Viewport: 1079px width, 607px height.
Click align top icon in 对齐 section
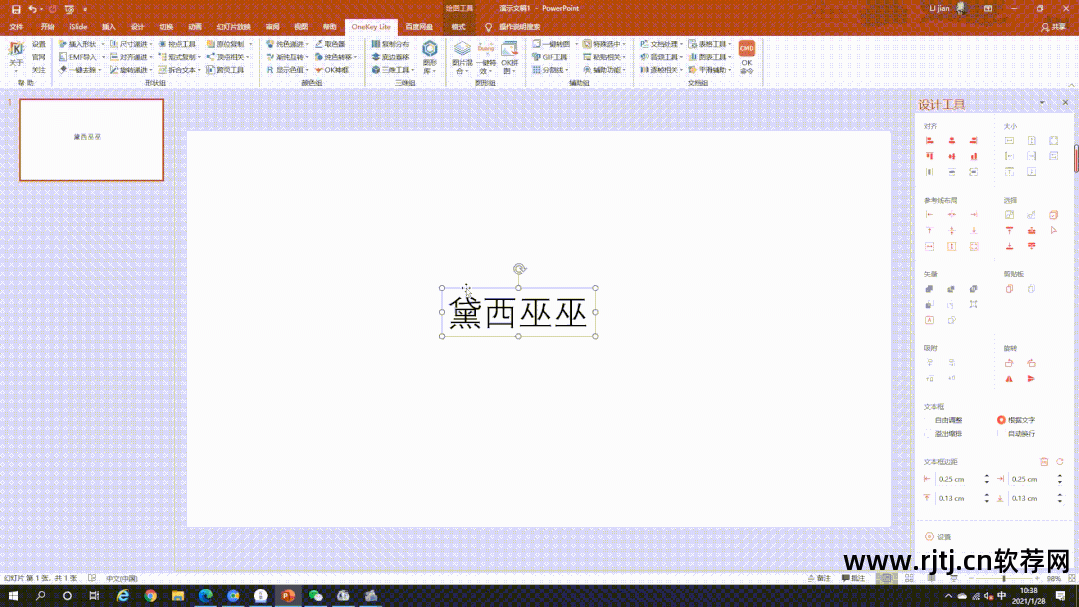pyautogui.click(x=930, y=156)
